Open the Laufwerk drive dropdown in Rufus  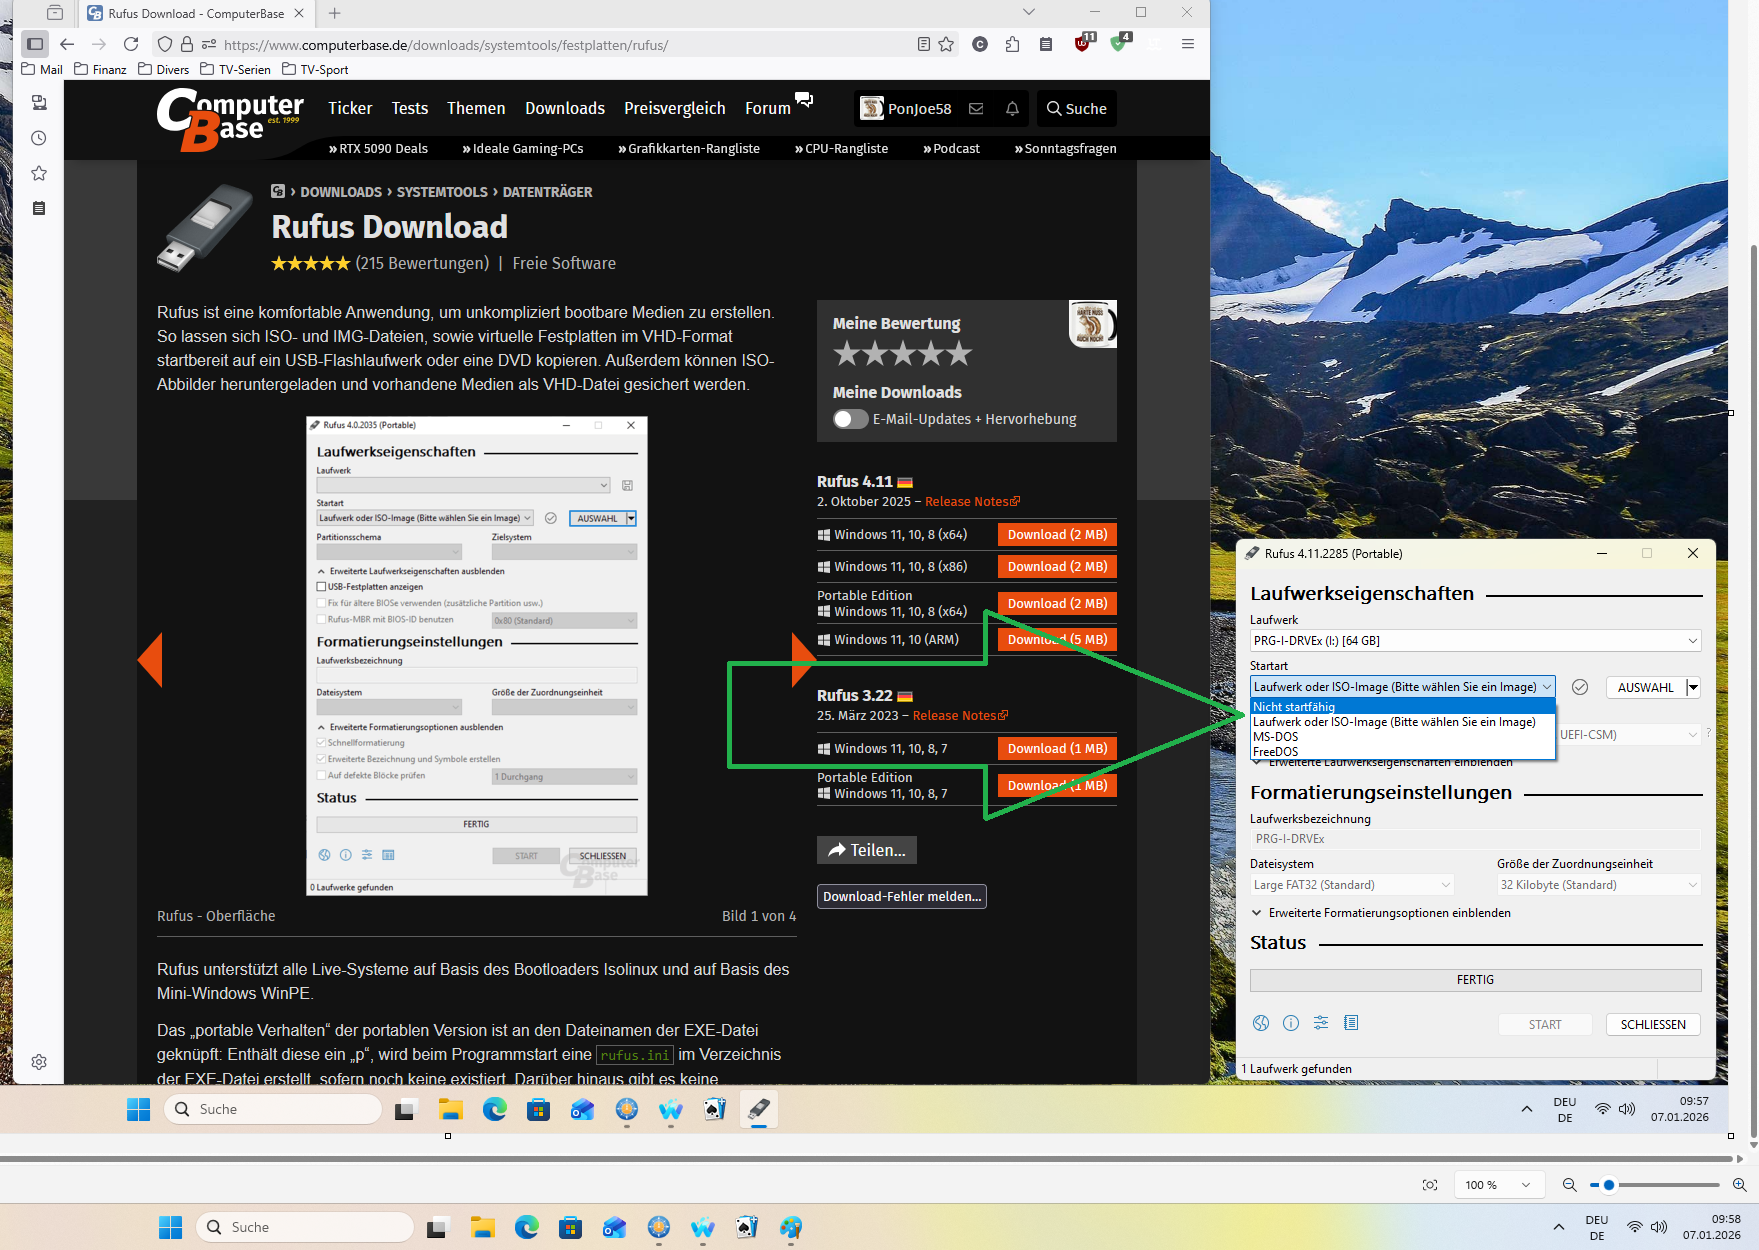(1475, 640)
